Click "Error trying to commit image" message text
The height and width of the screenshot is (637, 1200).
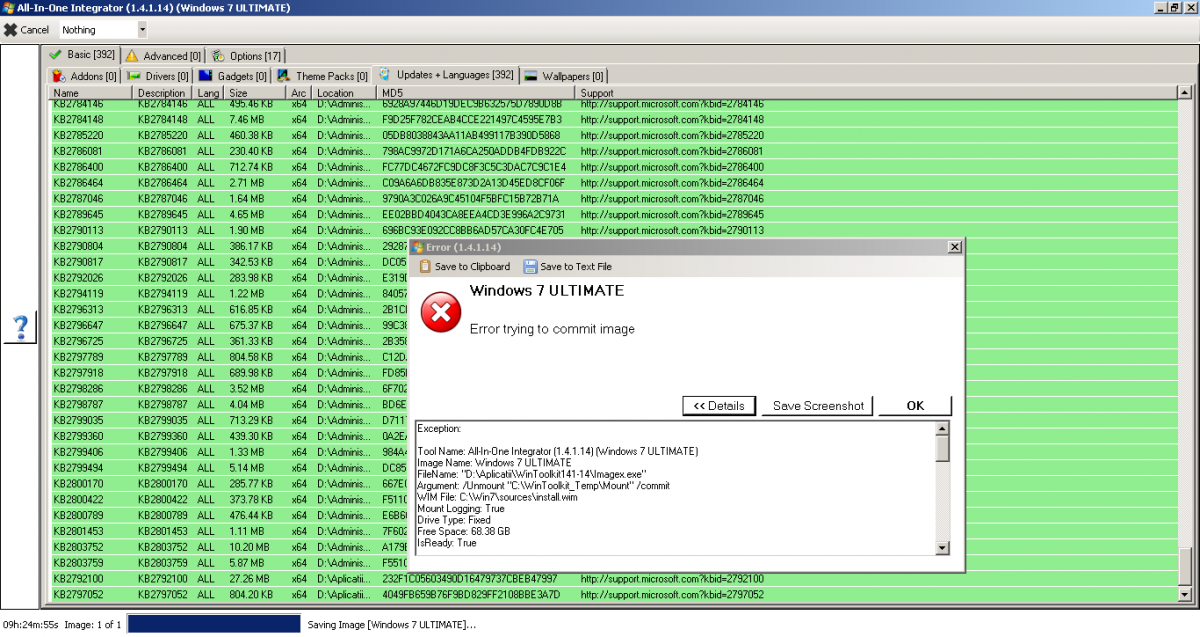point(552,329)
